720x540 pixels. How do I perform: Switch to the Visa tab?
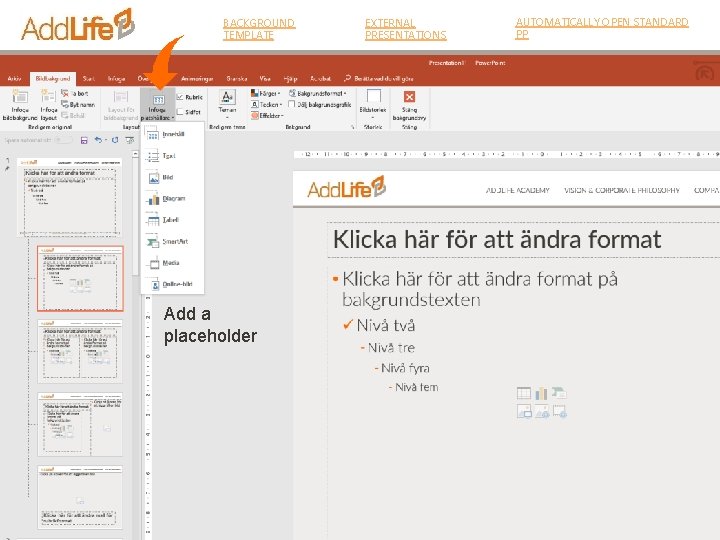coord(265,79)
